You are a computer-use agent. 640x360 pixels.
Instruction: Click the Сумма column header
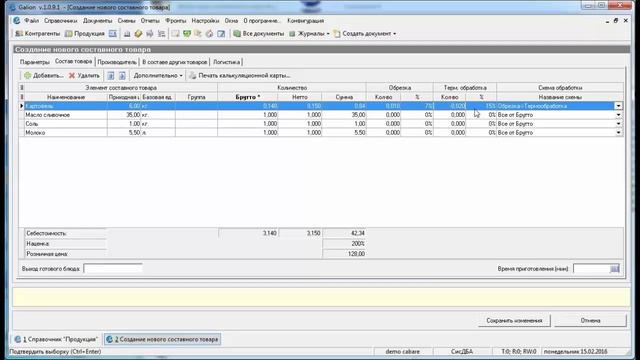(344, 97)
